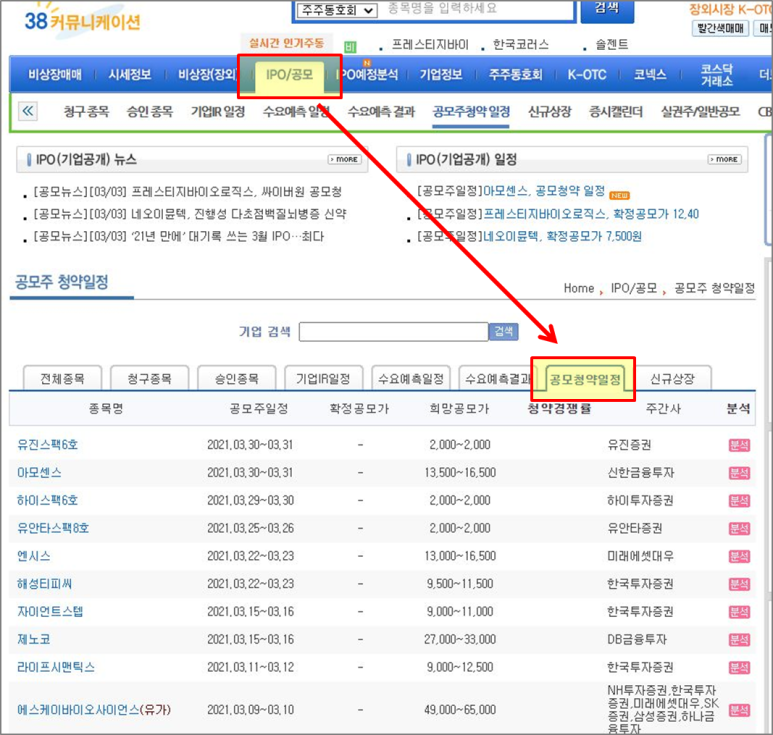This screenshot has width=773, height=735.
Task: Switch to the 신규상장 tab
Action: pyautogui.click(x=672, y=379)
